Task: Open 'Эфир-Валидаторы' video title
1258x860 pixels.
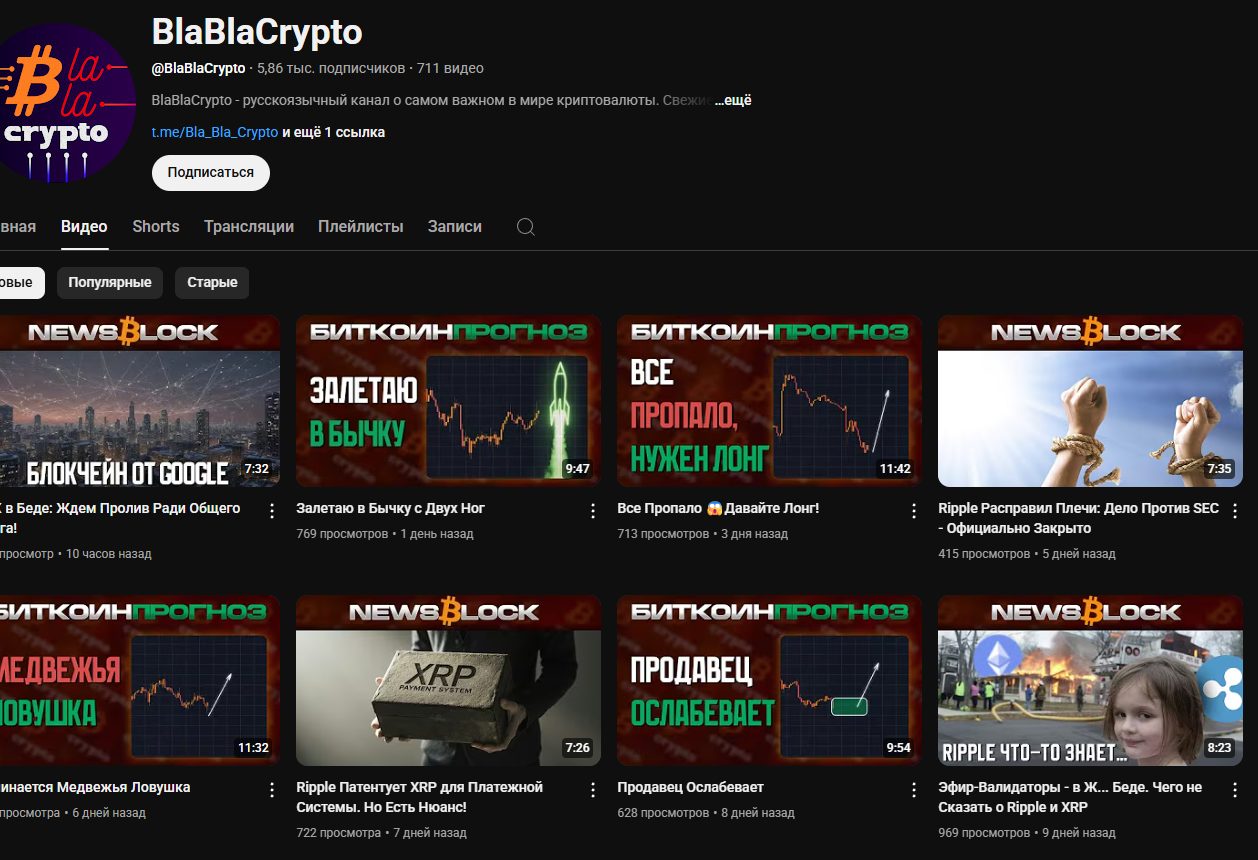Action: coord(1070,797)
